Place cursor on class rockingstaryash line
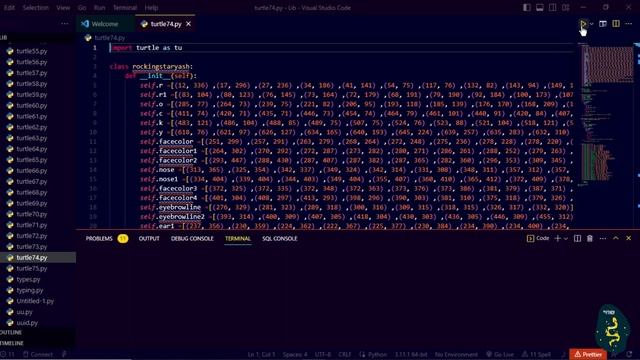Viewport: 640px width, 360px height. coord(151,66)
